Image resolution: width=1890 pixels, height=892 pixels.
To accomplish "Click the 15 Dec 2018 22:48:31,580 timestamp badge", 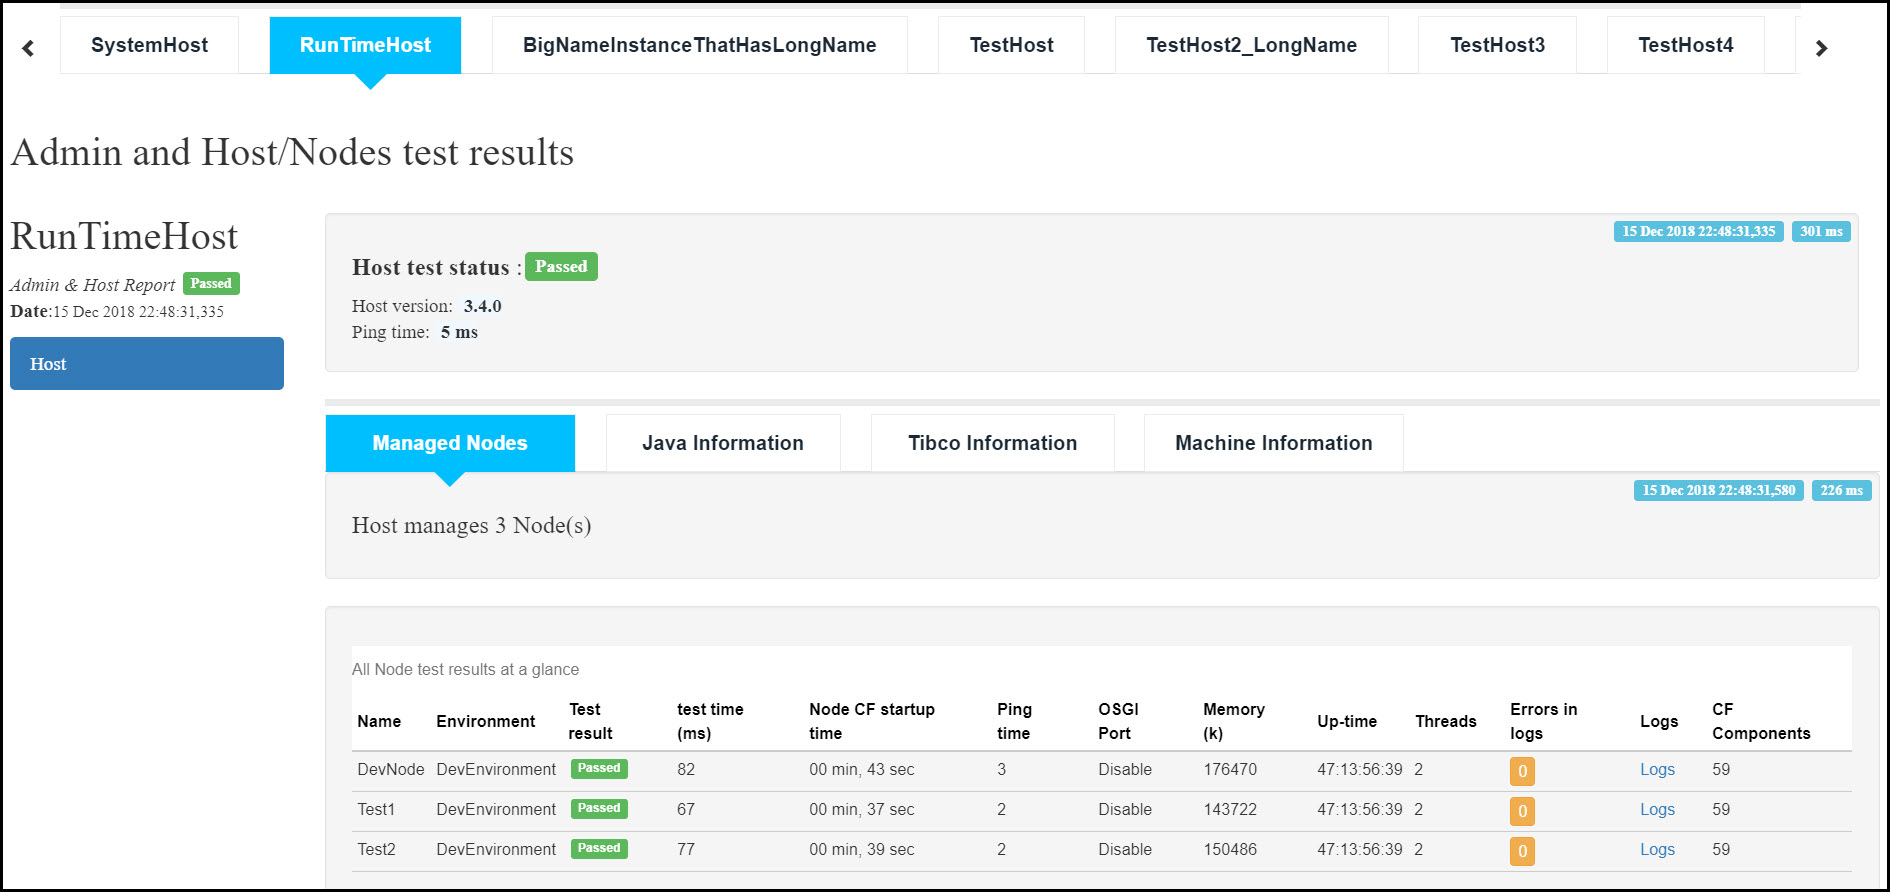I will 1718,490.
